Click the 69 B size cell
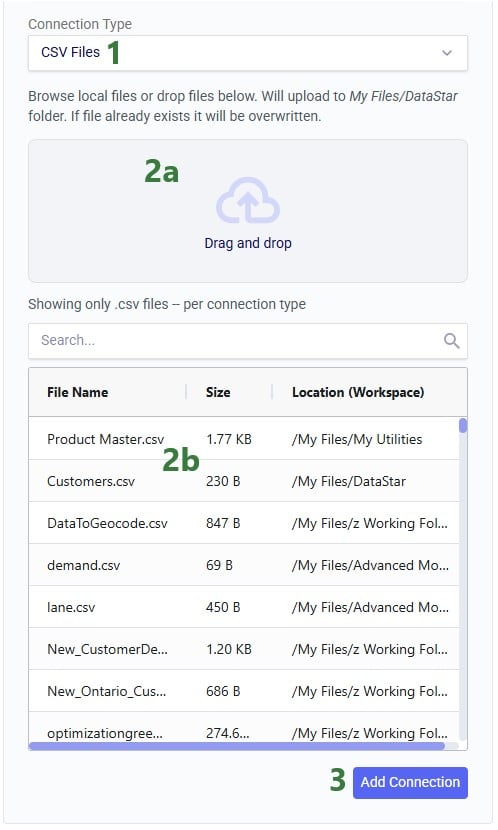The height and width of the screenshot is (830, 498). coord(219,565)
